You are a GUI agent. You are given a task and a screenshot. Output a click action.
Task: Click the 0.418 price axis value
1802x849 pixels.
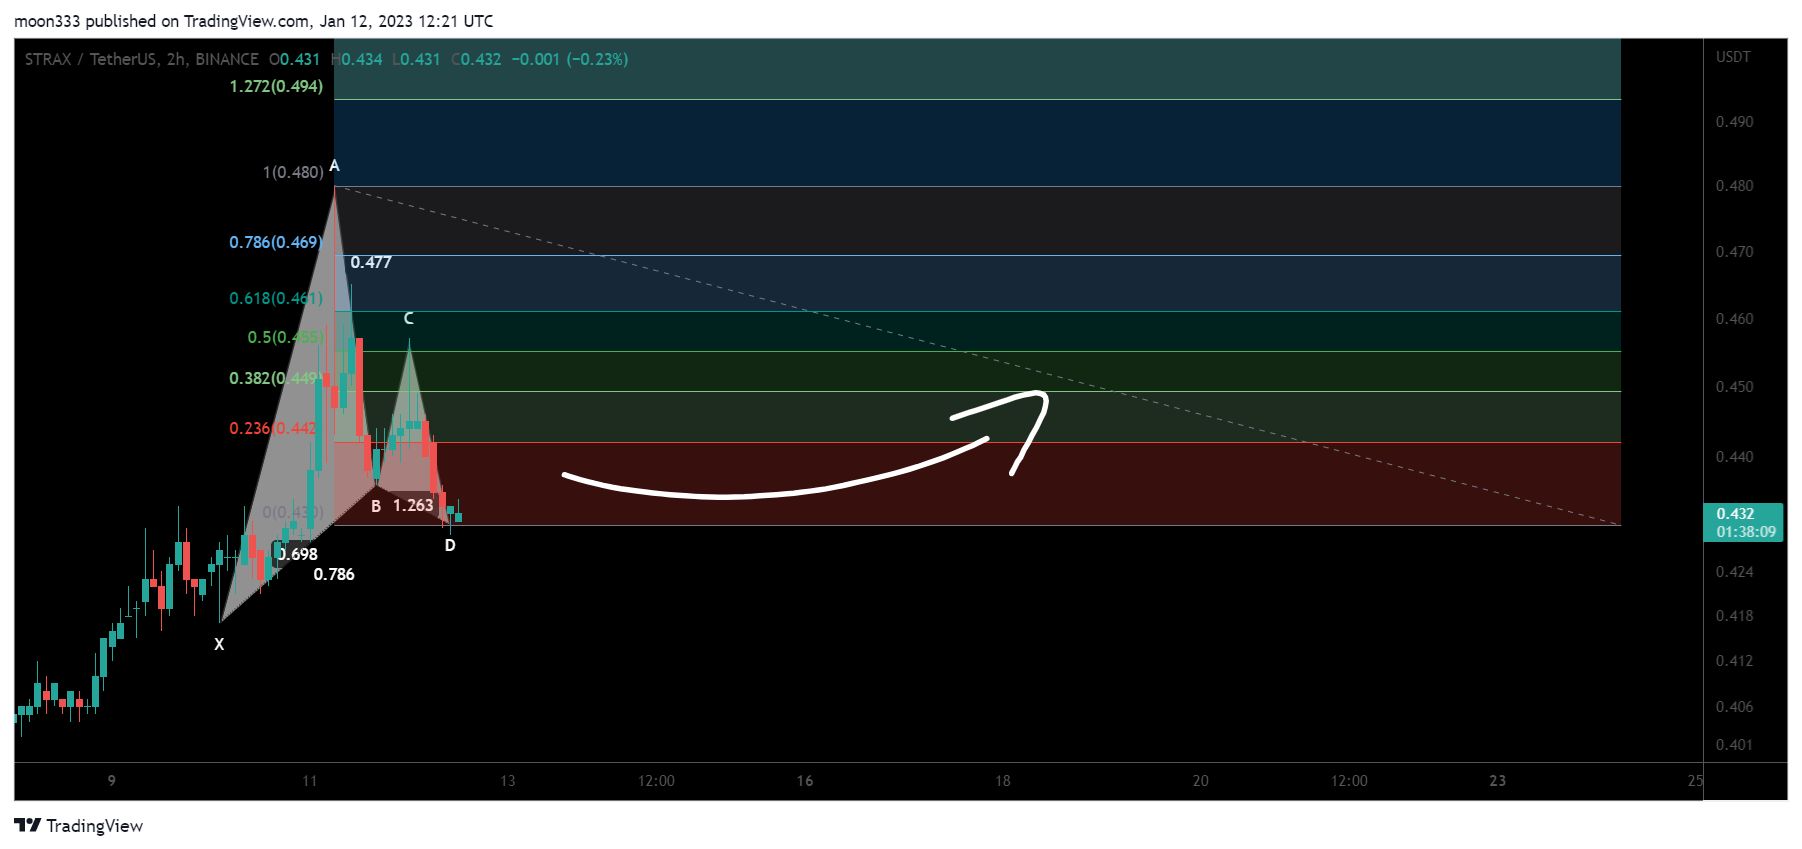click(1734, 616)
